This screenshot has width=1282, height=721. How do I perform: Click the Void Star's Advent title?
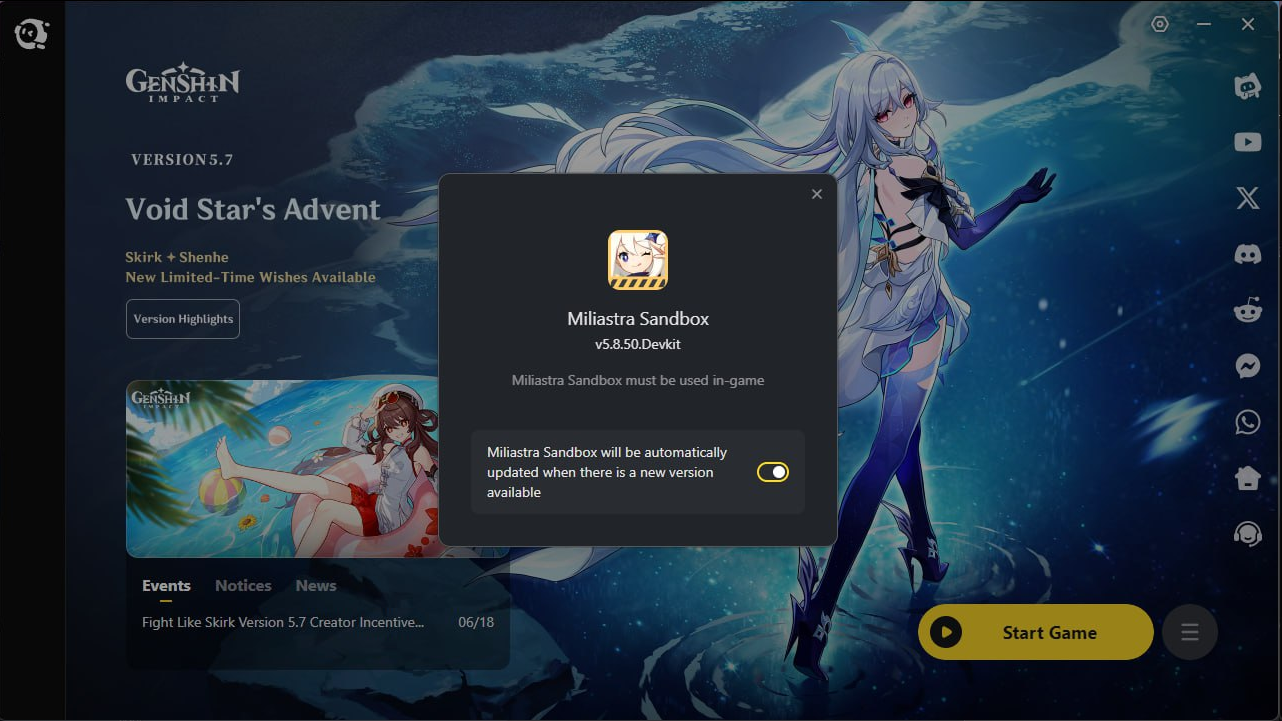253,210
